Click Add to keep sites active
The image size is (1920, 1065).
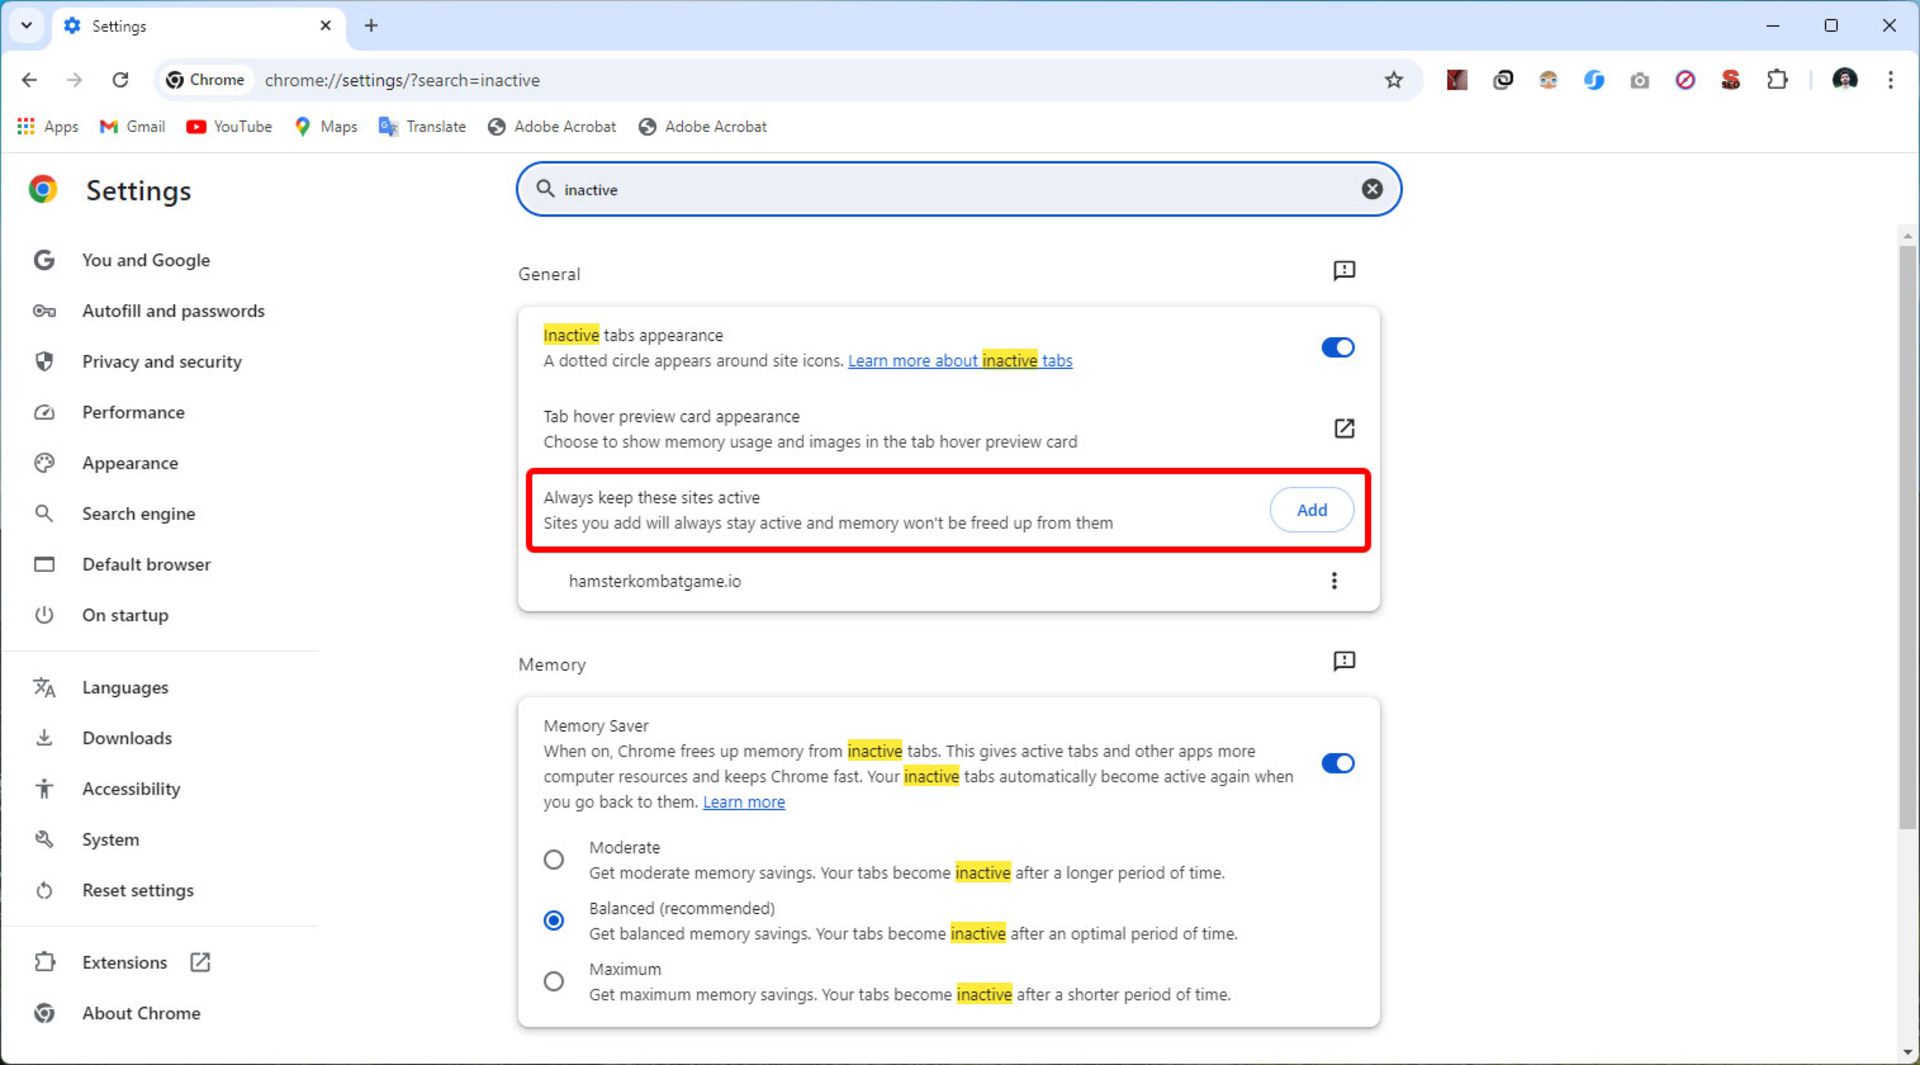tap(1311, 510)
